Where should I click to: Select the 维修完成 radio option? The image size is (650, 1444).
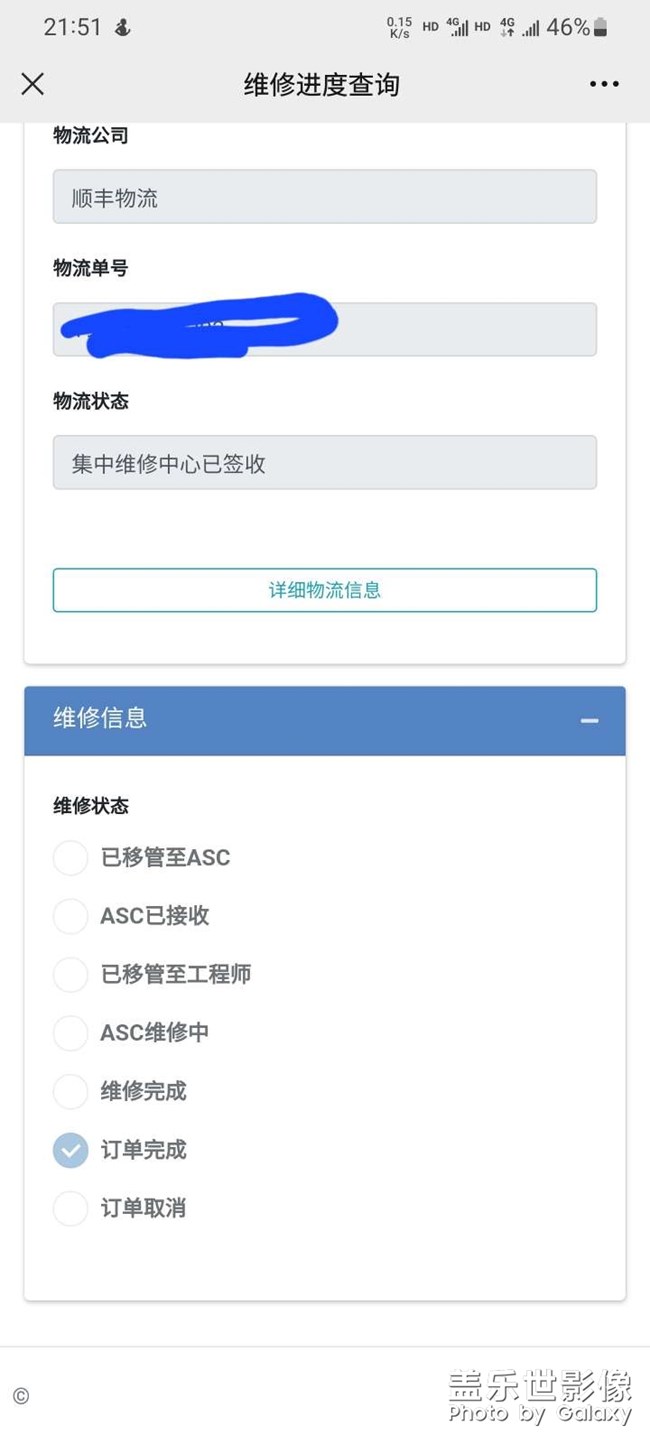point(70,1091)
